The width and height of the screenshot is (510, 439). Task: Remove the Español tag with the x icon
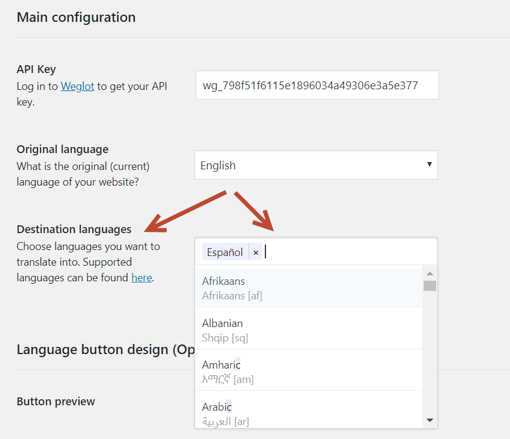(x=256, y=252)
